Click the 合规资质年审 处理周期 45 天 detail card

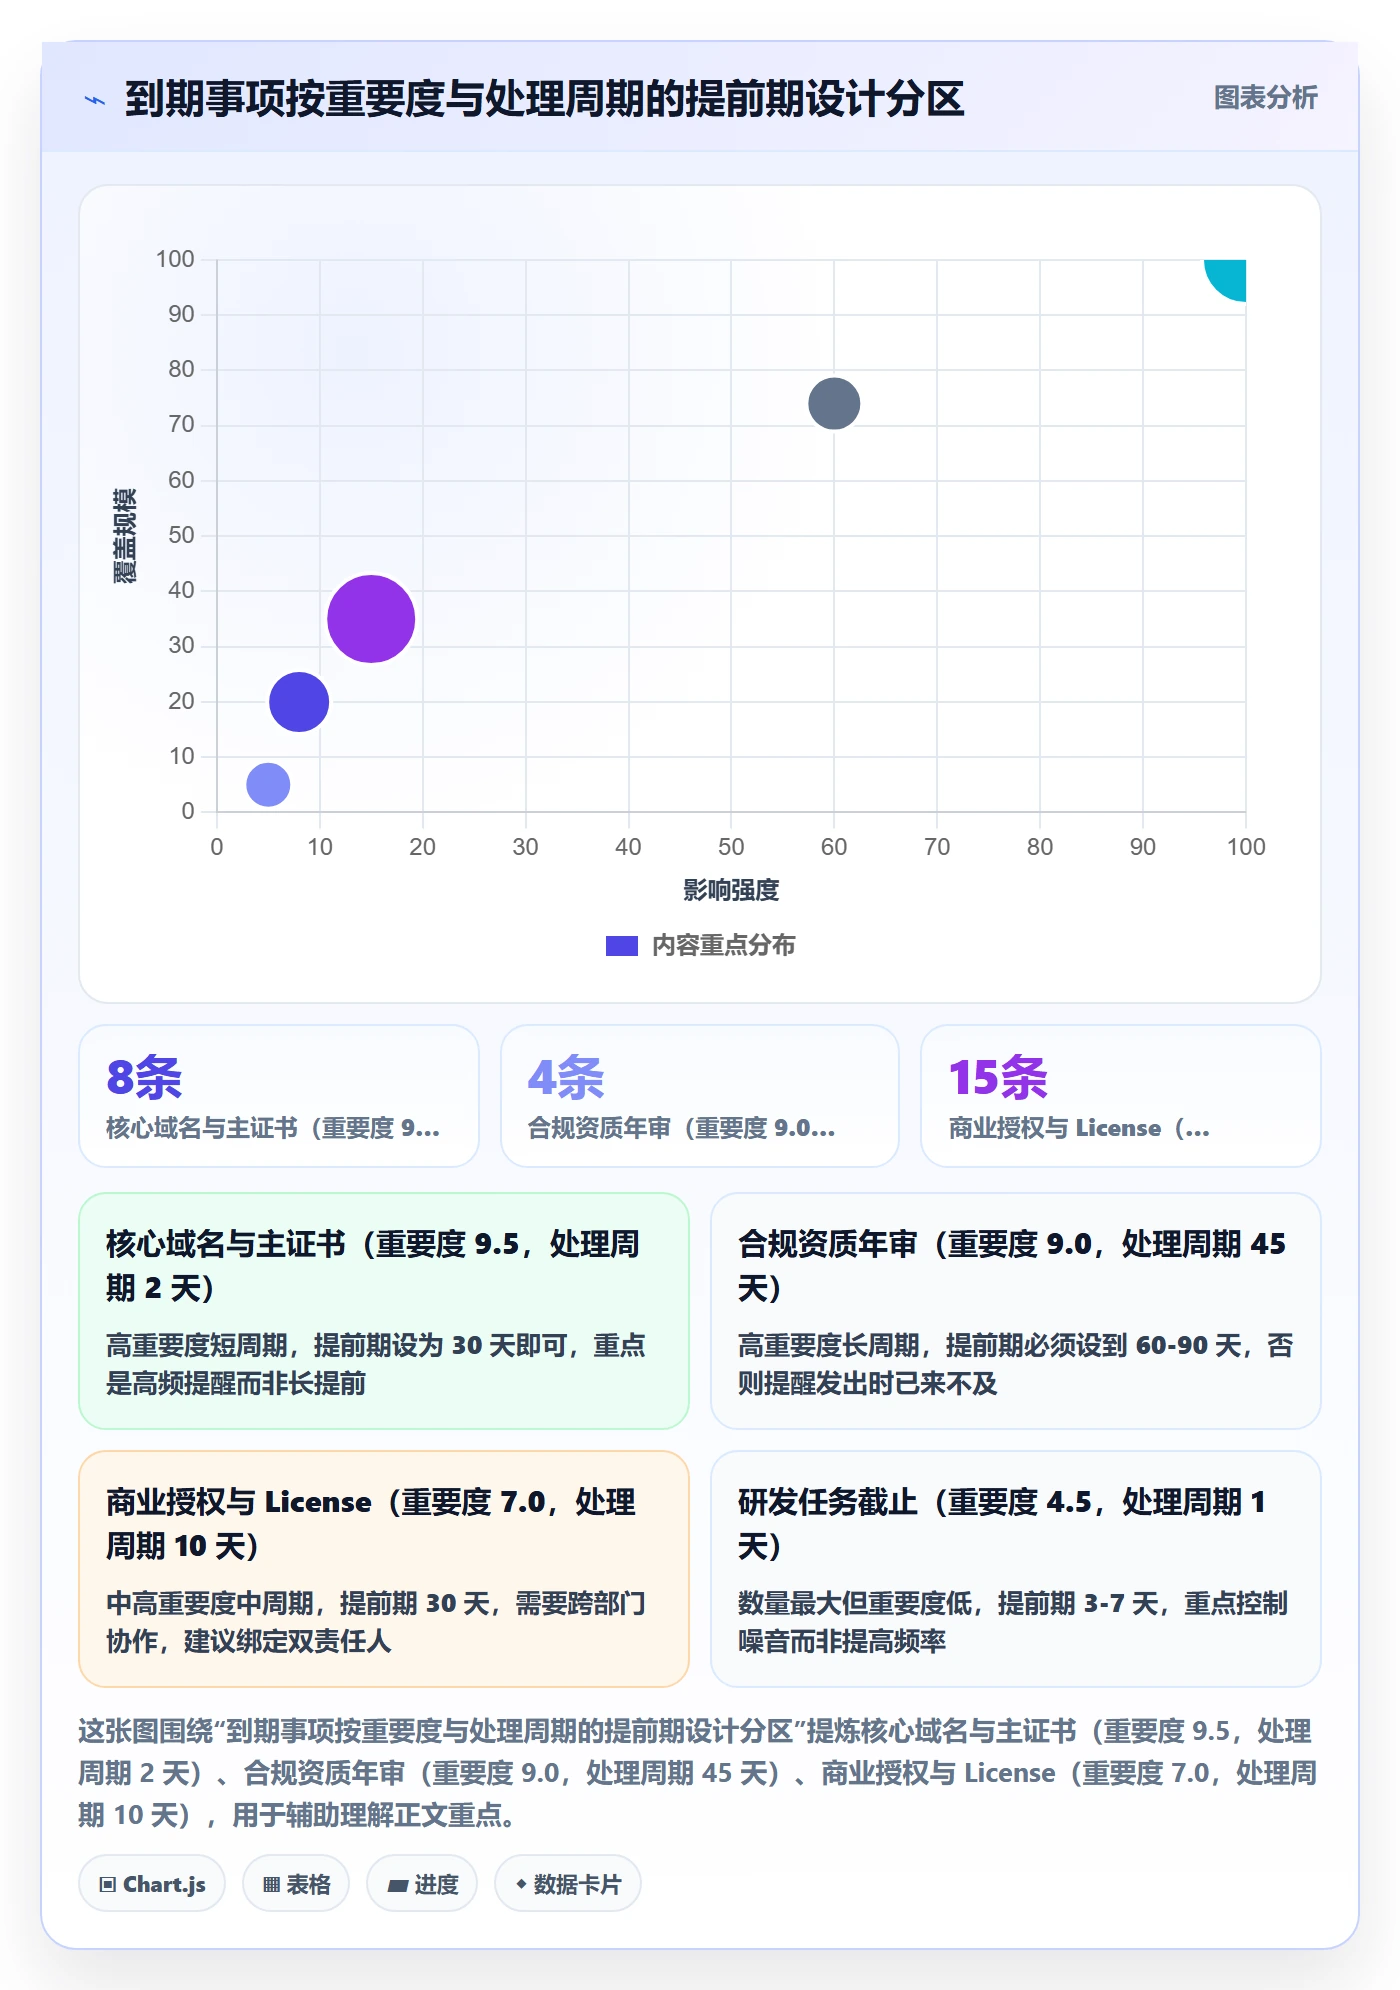coord(1016,1311)
